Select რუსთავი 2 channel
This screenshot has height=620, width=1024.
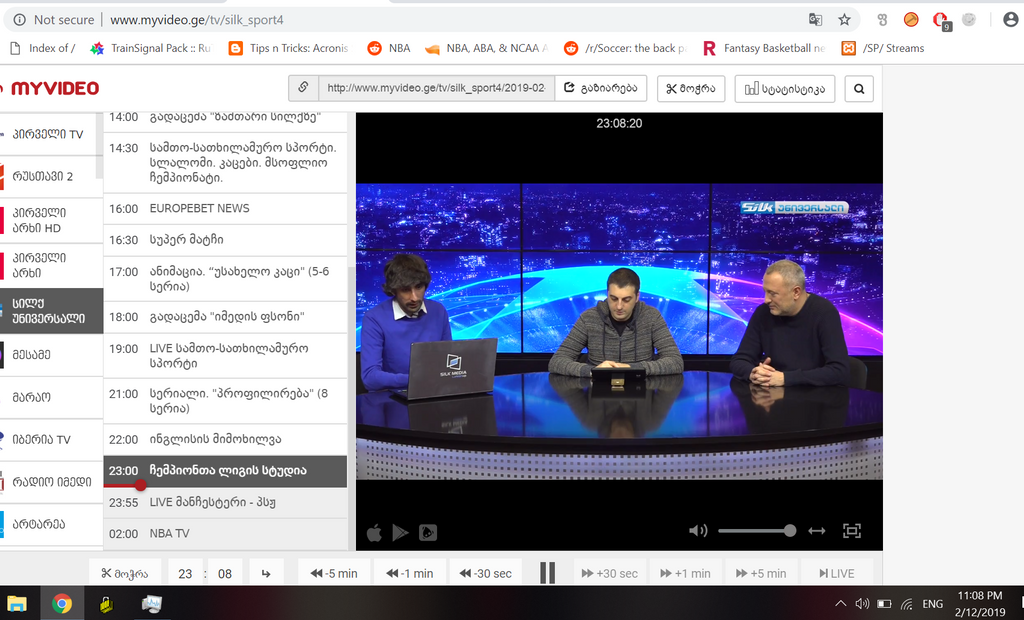[x=51, y=176]
